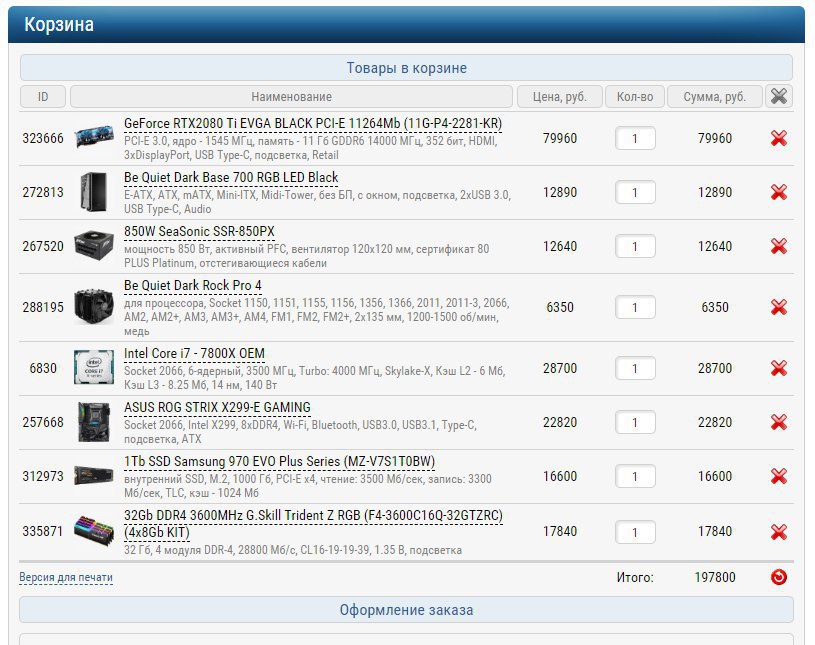The width and height of the screenshot is (815, 645).
Task: Click the 'Цена, руб.' column header
Action: coord(560,97)
